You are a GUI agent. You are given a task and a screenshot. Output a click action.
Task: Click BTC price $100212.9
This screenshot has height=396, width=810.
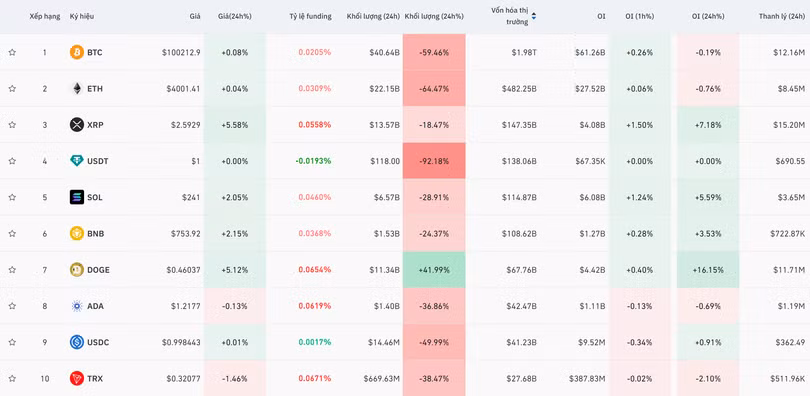(181, 52)
